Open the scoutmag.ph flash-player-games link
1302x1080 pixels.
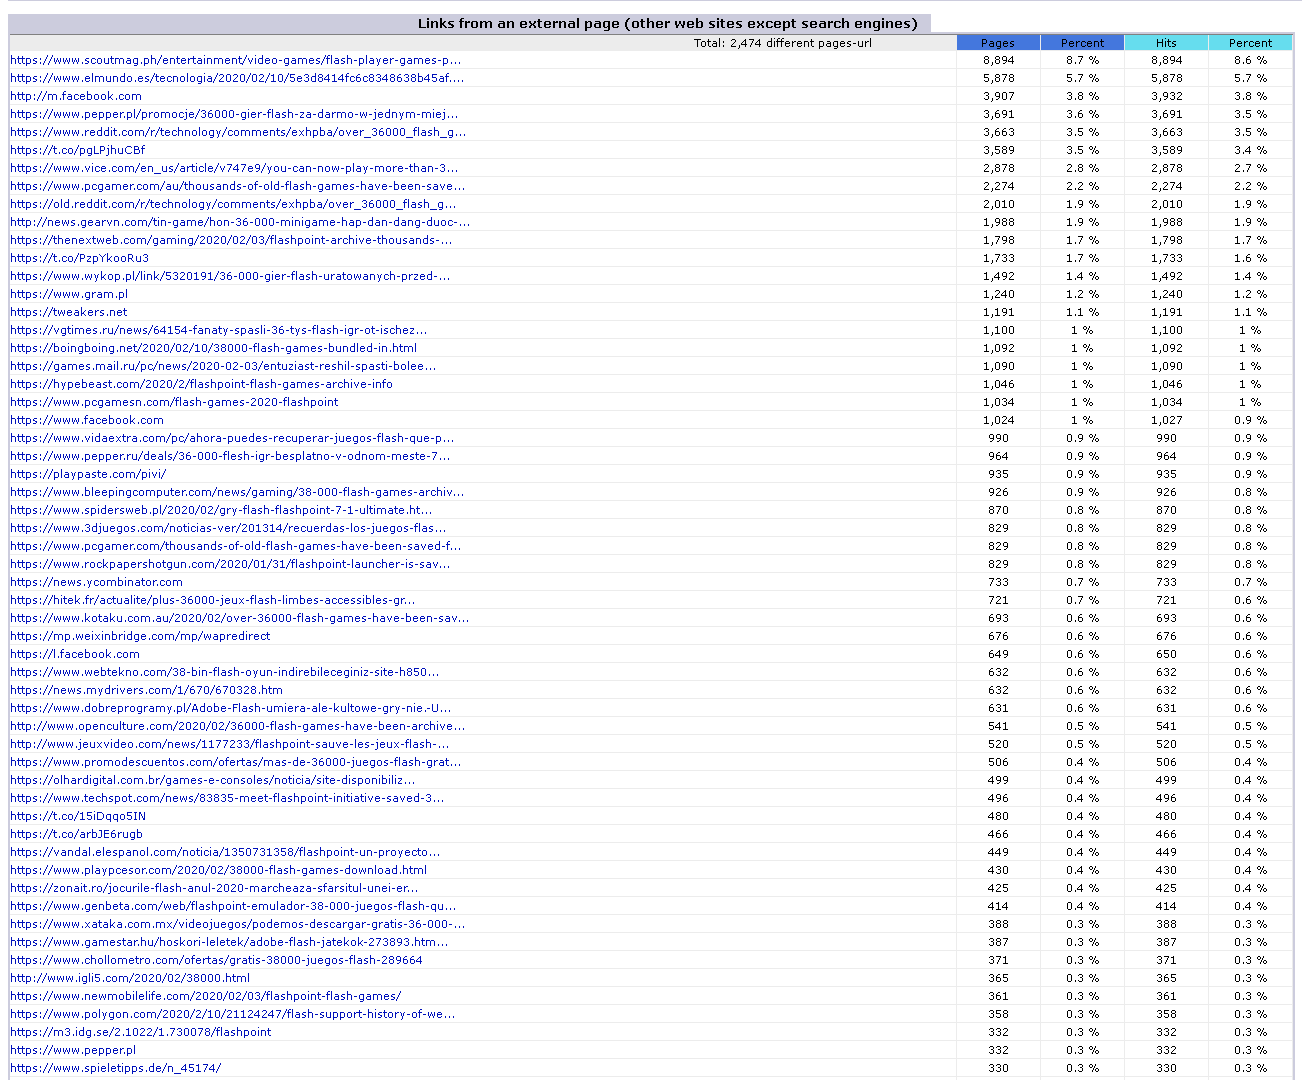236,60
